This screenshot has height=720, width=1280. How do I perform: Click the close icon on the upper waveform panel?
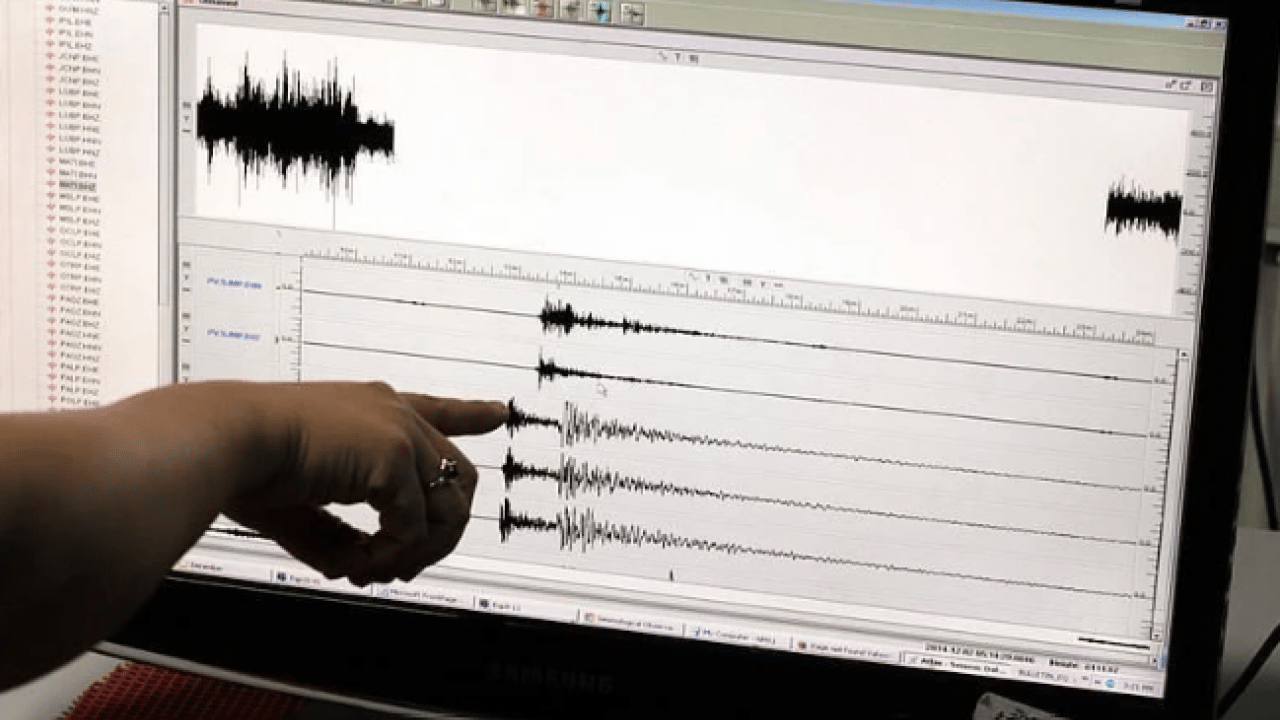pyautogui.click(x=1206, y=87)
